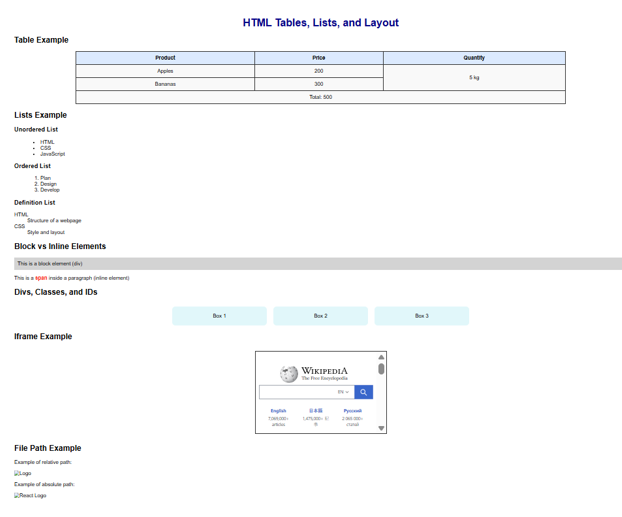Click the iframe scrollbar up arrow
The height and width of the screenshot is (517, 622).
(381, 357)
